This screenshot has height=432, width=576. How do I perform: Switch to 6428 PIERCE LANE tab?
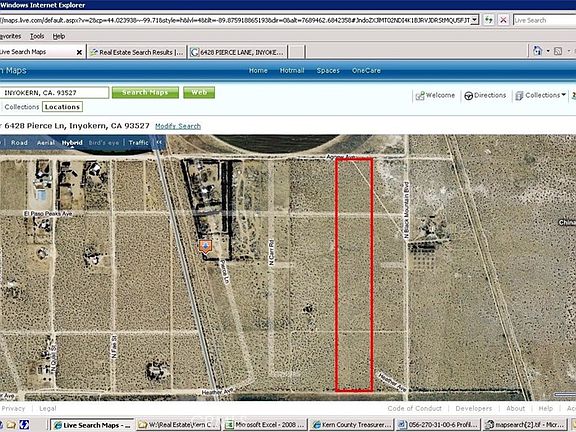[x=237, y=52]
